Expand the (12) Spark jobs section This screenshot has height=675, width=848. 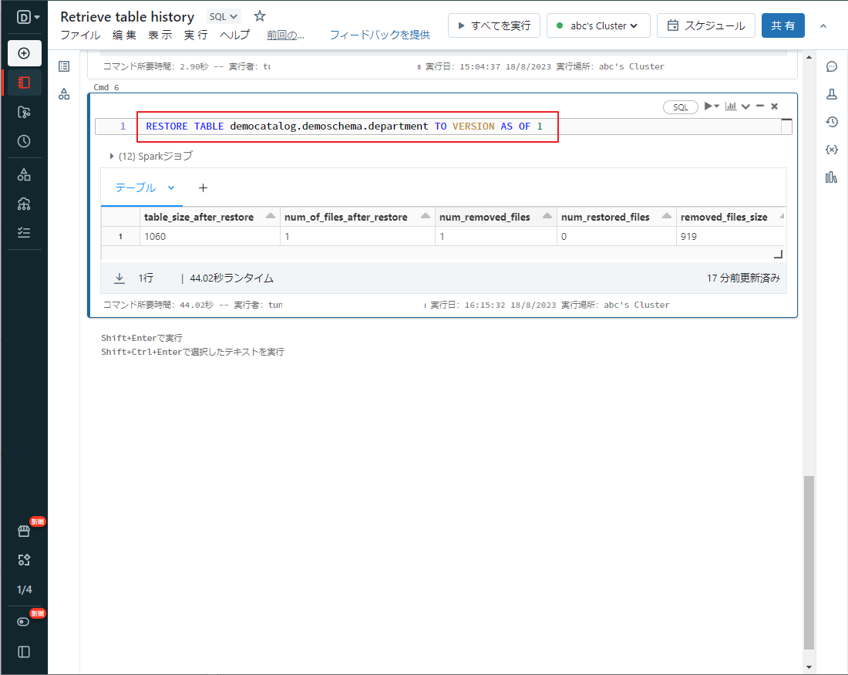(112, 156)
